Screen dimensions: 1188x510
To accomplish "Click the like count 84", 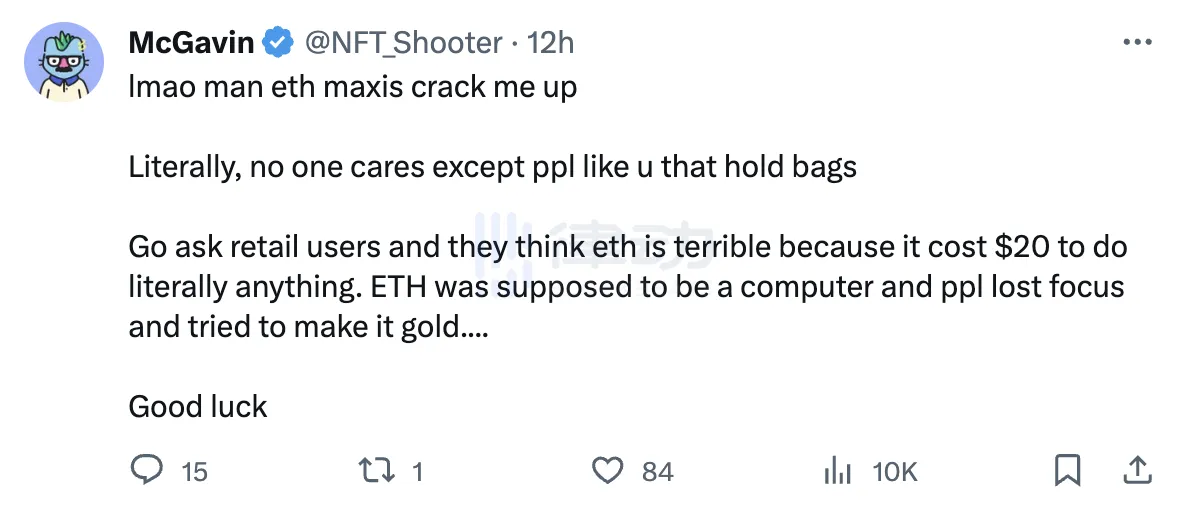I will point(657,471).
